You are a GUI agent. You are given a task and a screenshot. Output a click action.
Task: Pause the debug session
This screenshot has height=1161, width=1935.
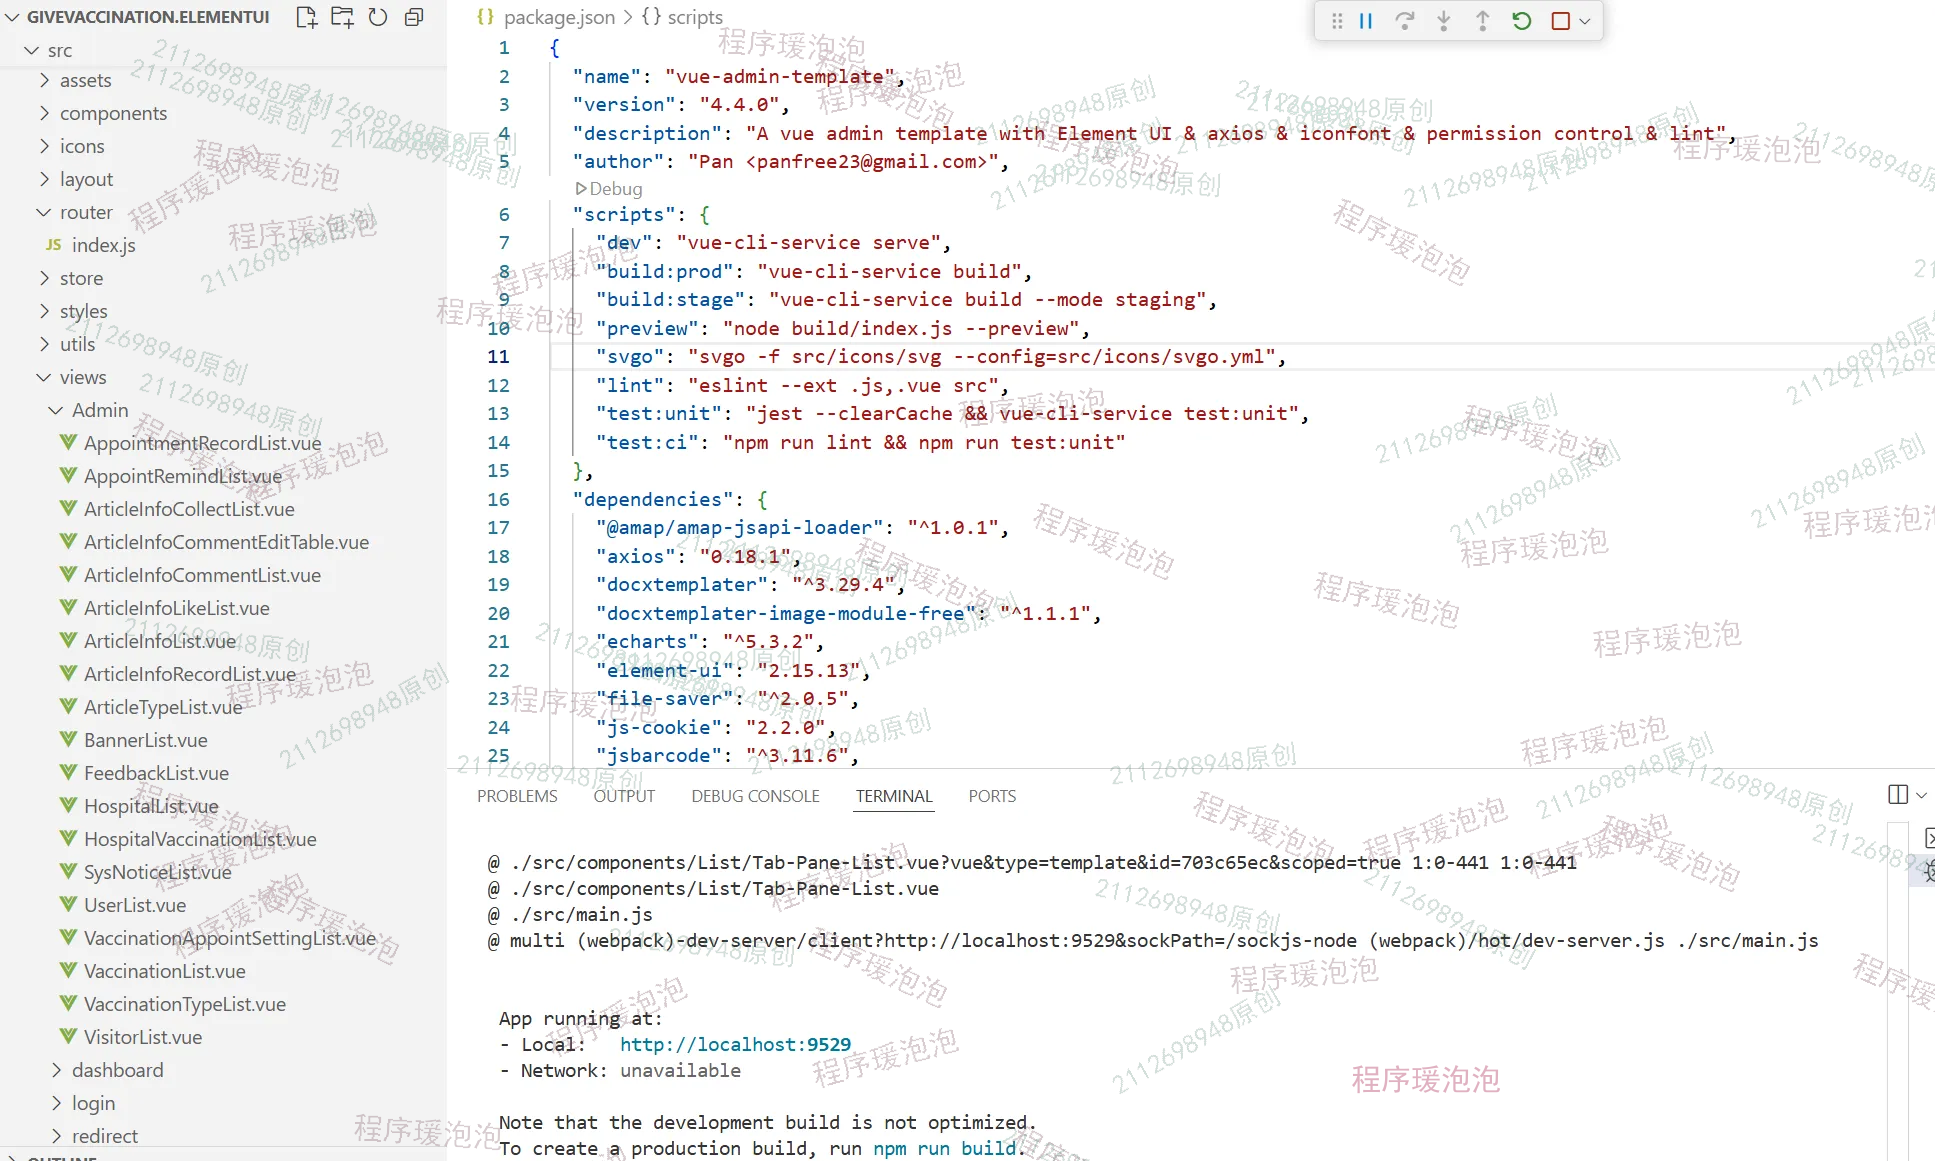1366,21
